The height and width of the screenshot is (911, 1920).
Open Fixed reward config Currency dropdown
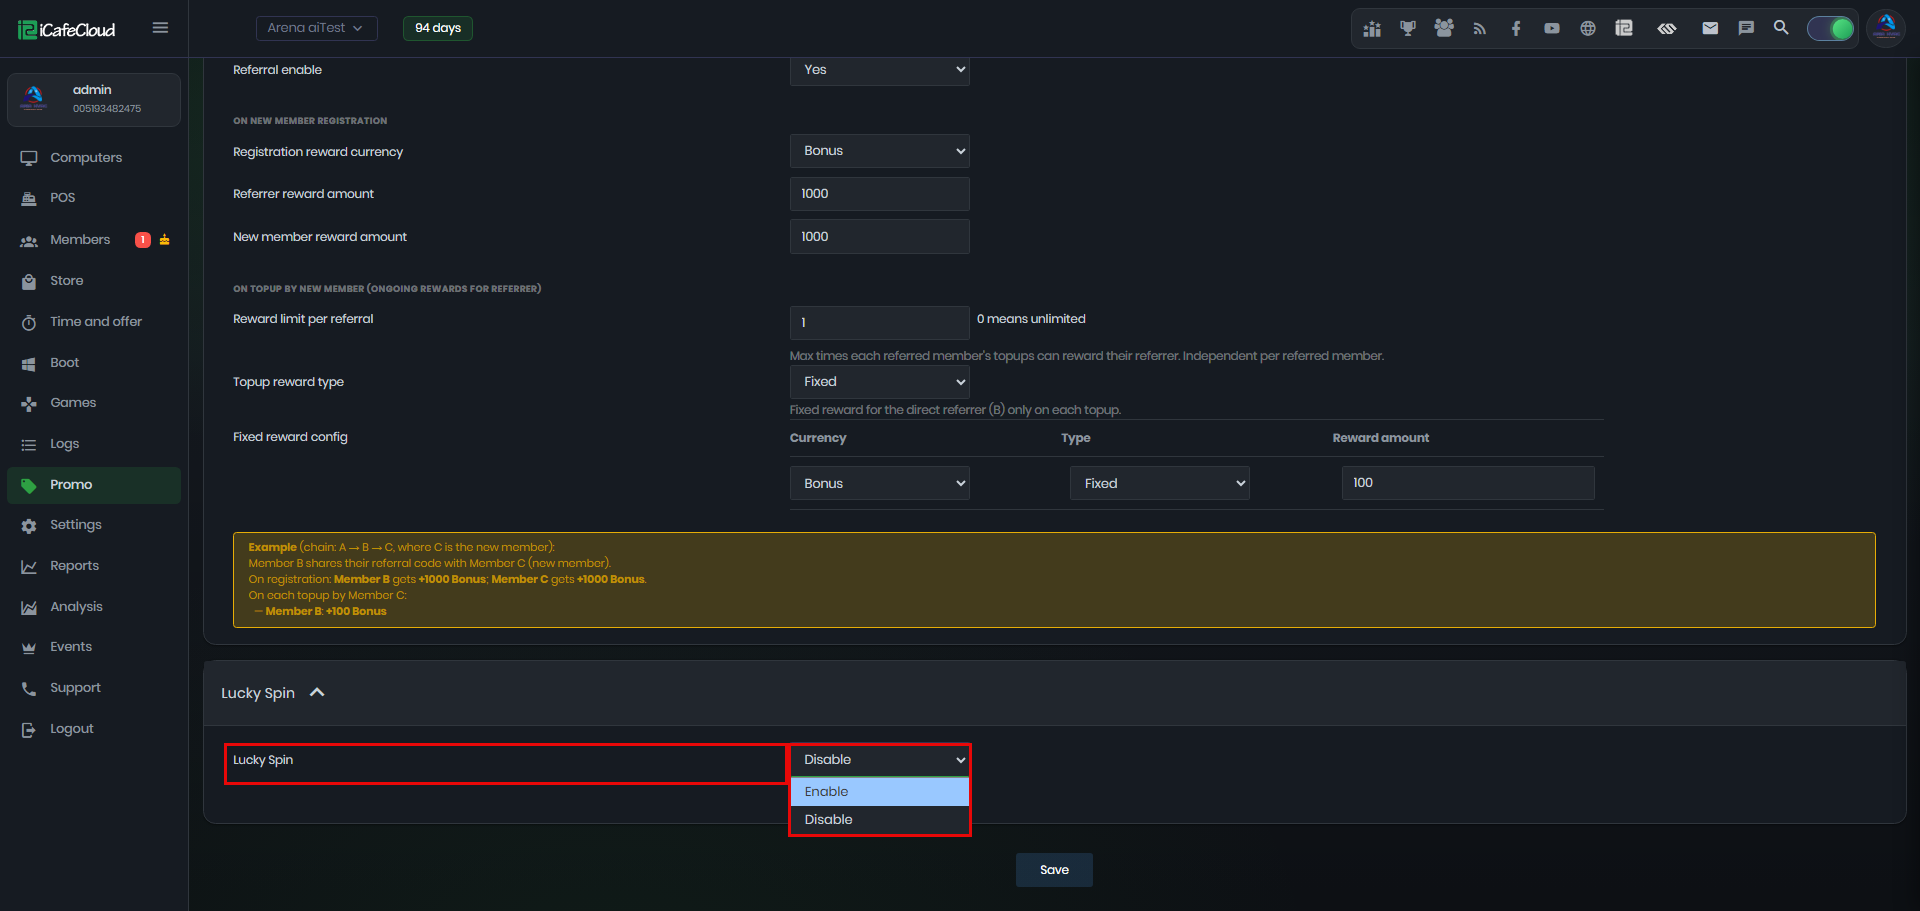880,483
